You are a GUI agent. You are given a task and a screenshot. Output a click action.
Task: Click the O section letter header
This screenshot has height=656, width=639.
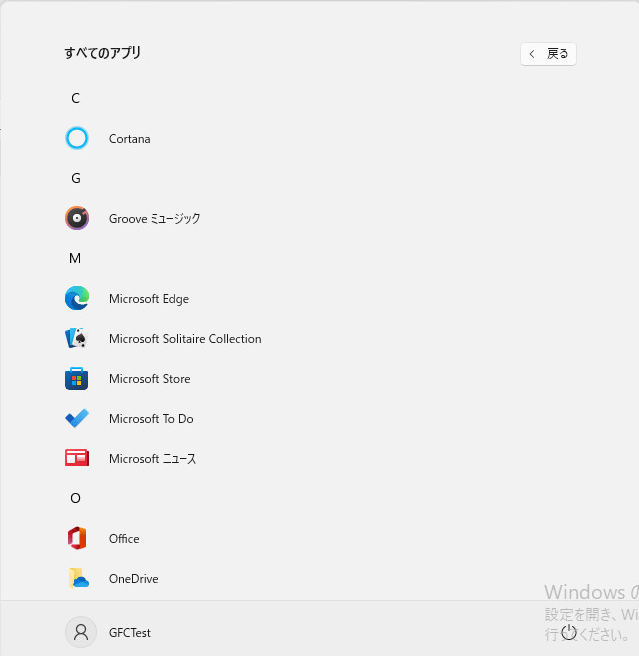click(75, 498)
